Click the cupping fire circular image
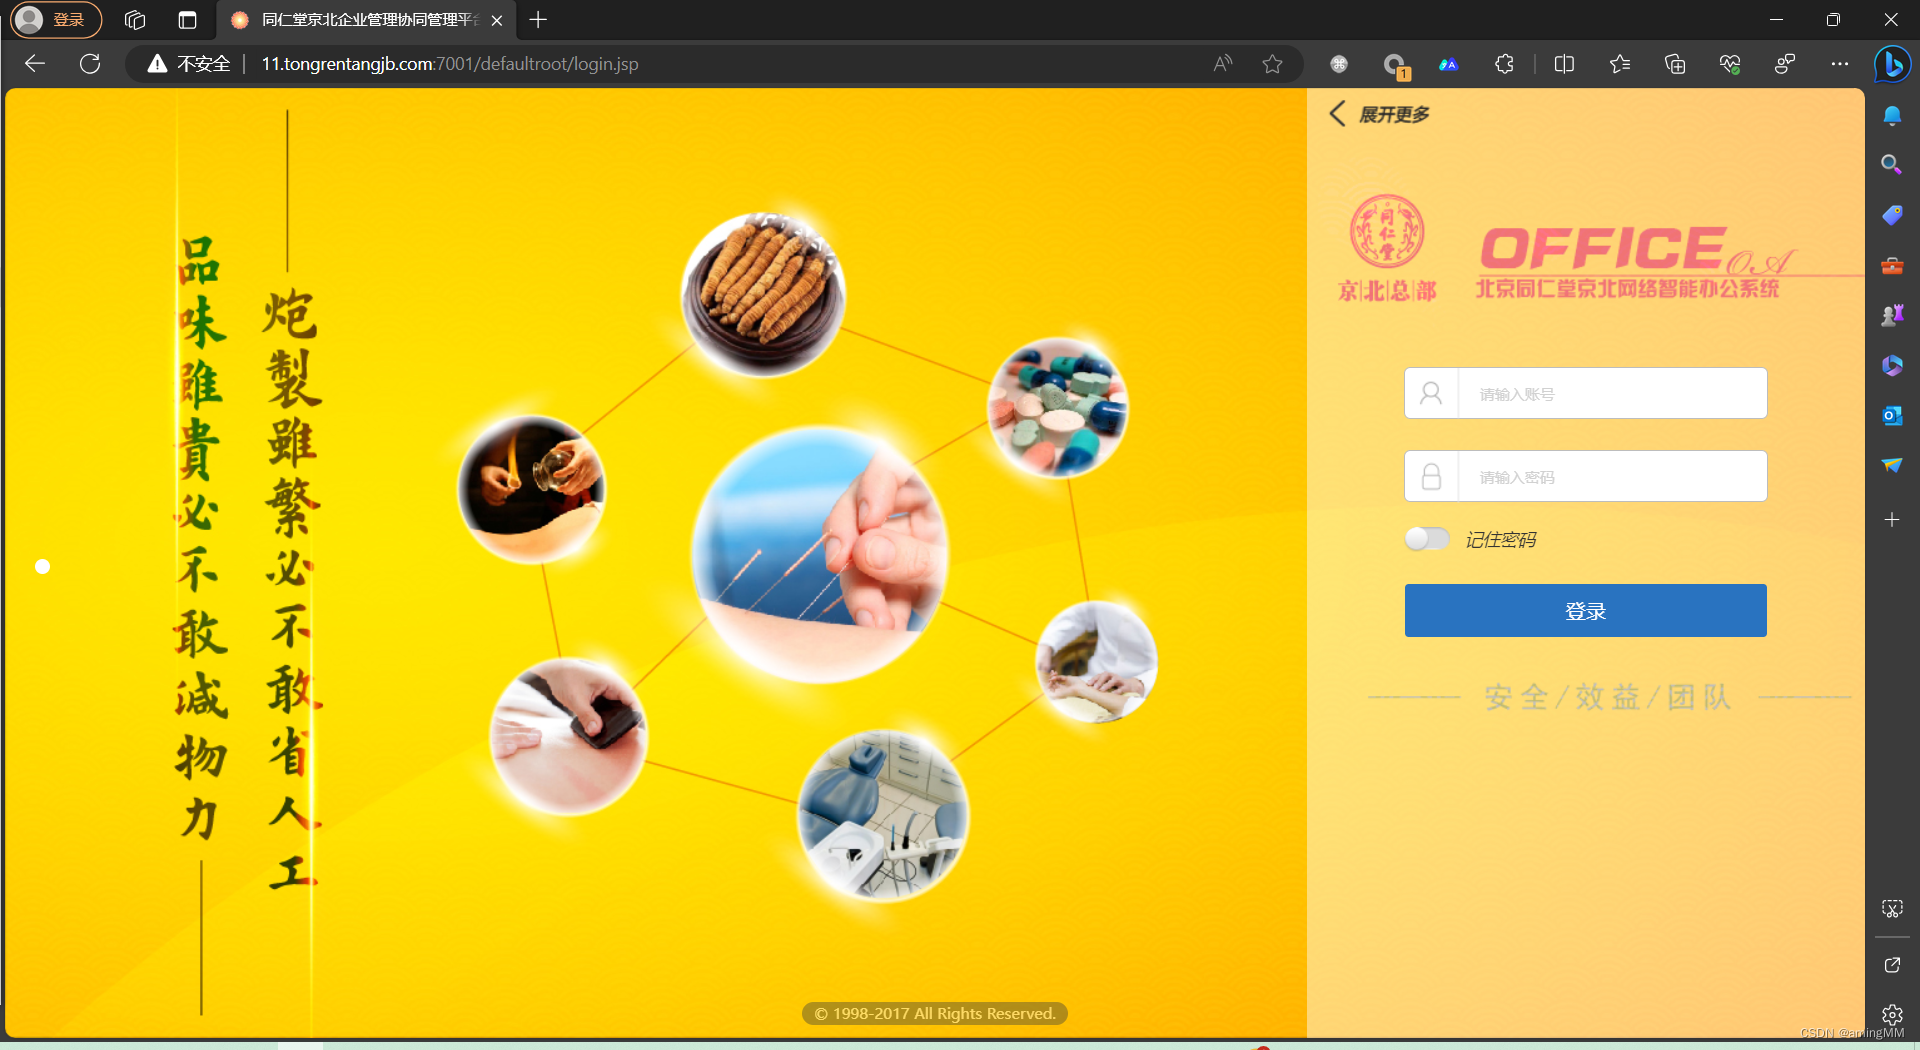Image resolution: width=1920 pixels, height=1050 pixels. pos(531,490)
